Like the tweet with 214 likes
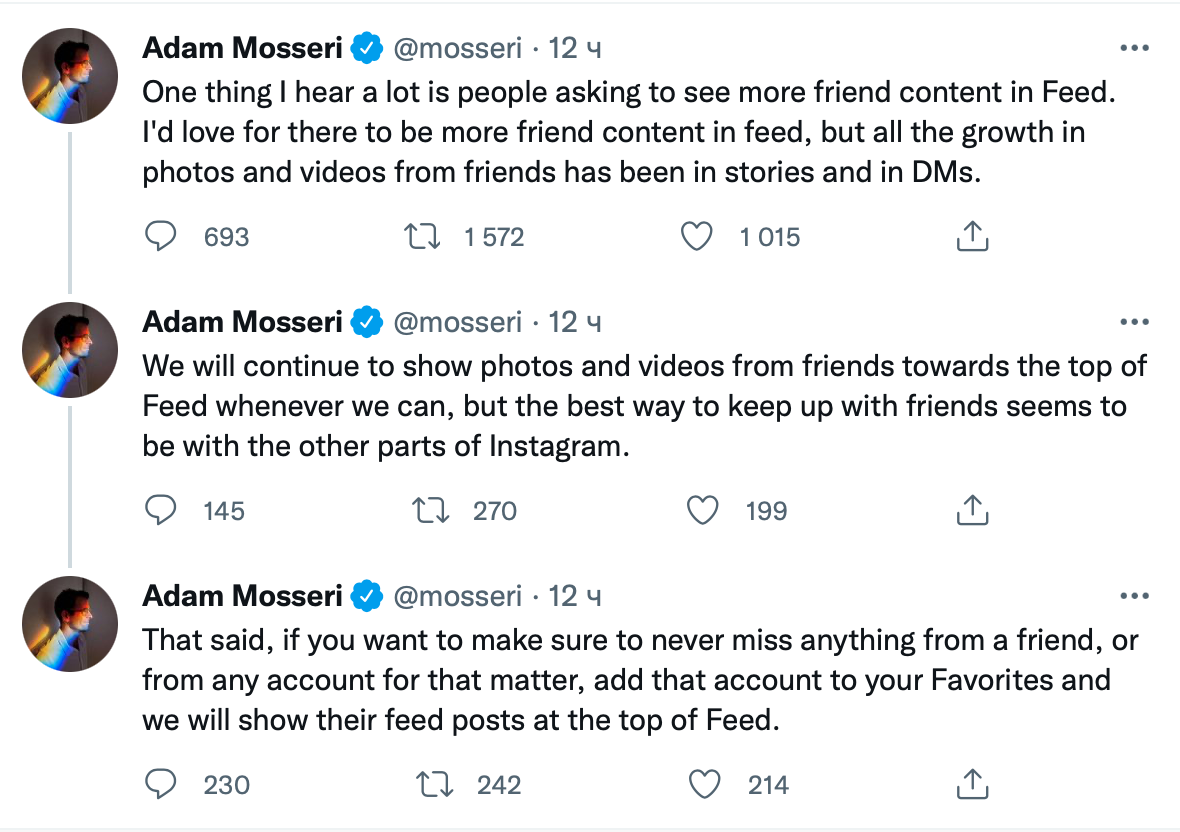This screenshot has height=832, width=1180. 706,785
